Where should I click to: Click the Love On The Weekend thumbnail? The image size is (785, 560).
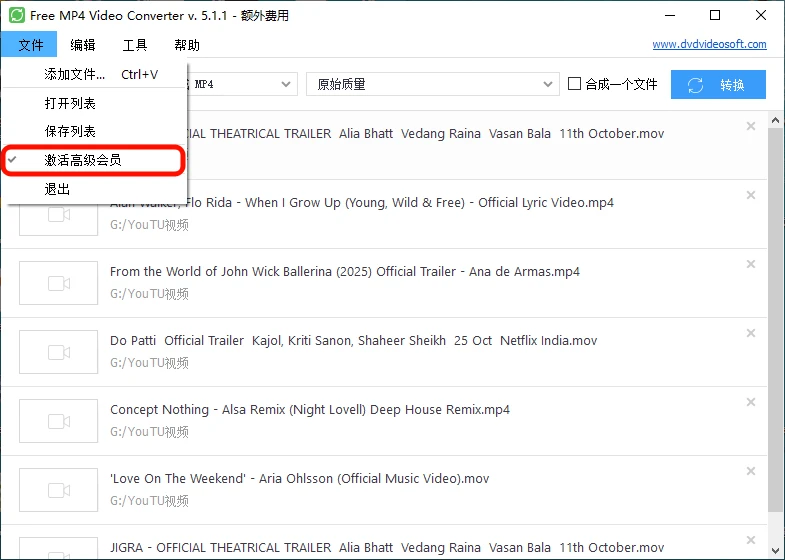coord(59,490)
